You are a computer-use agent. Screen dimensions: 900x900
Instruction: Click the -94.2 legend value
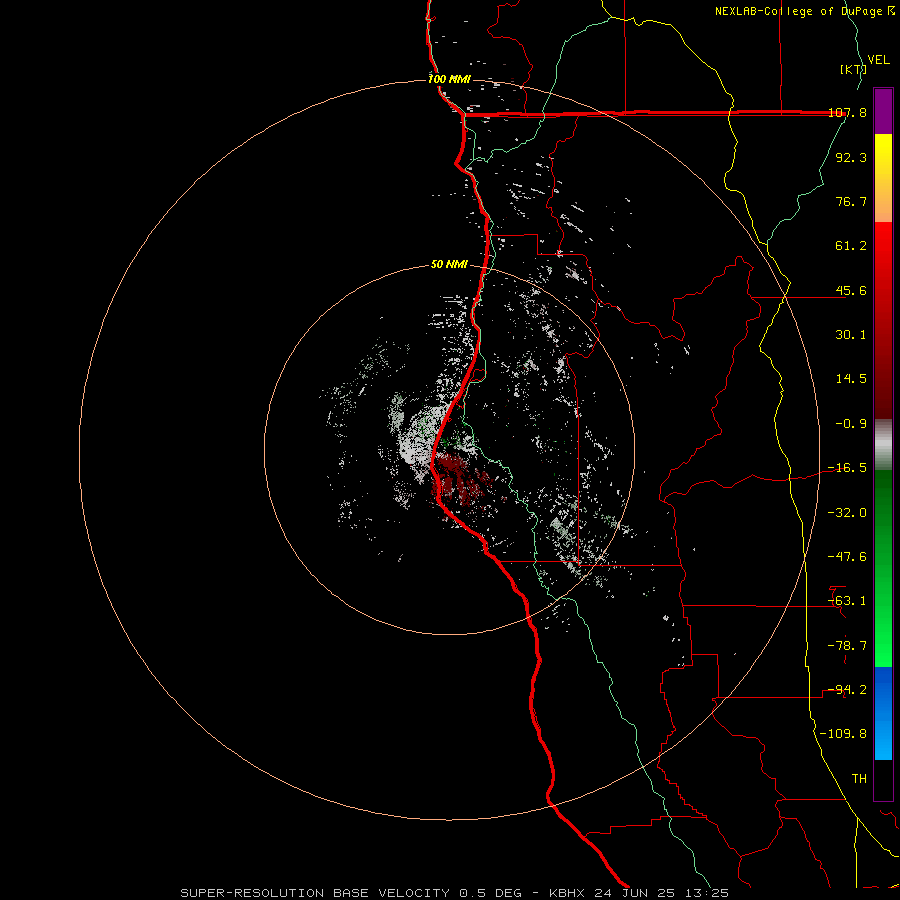coord(847,690)
